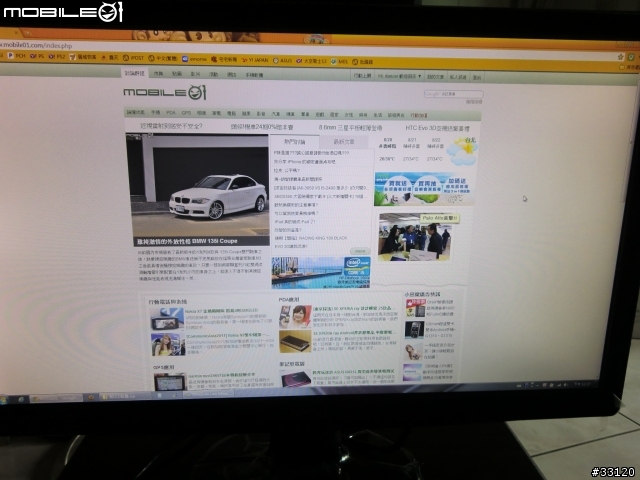Select the first top-strip navigation tab

point(135,73)
